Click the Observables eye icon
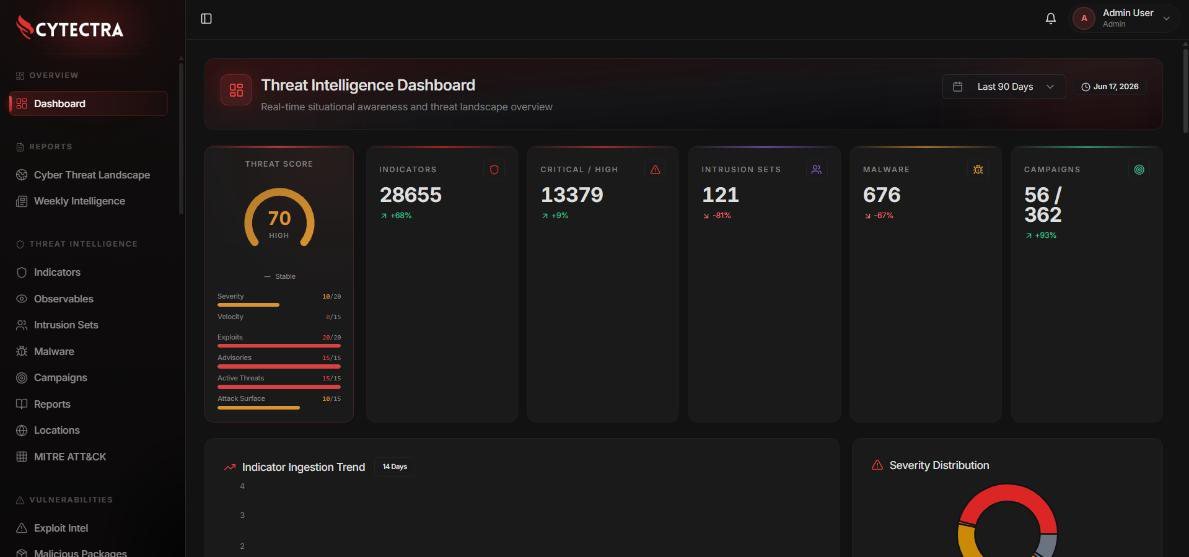Viewport: 1189px width, 557px height. 21,299
